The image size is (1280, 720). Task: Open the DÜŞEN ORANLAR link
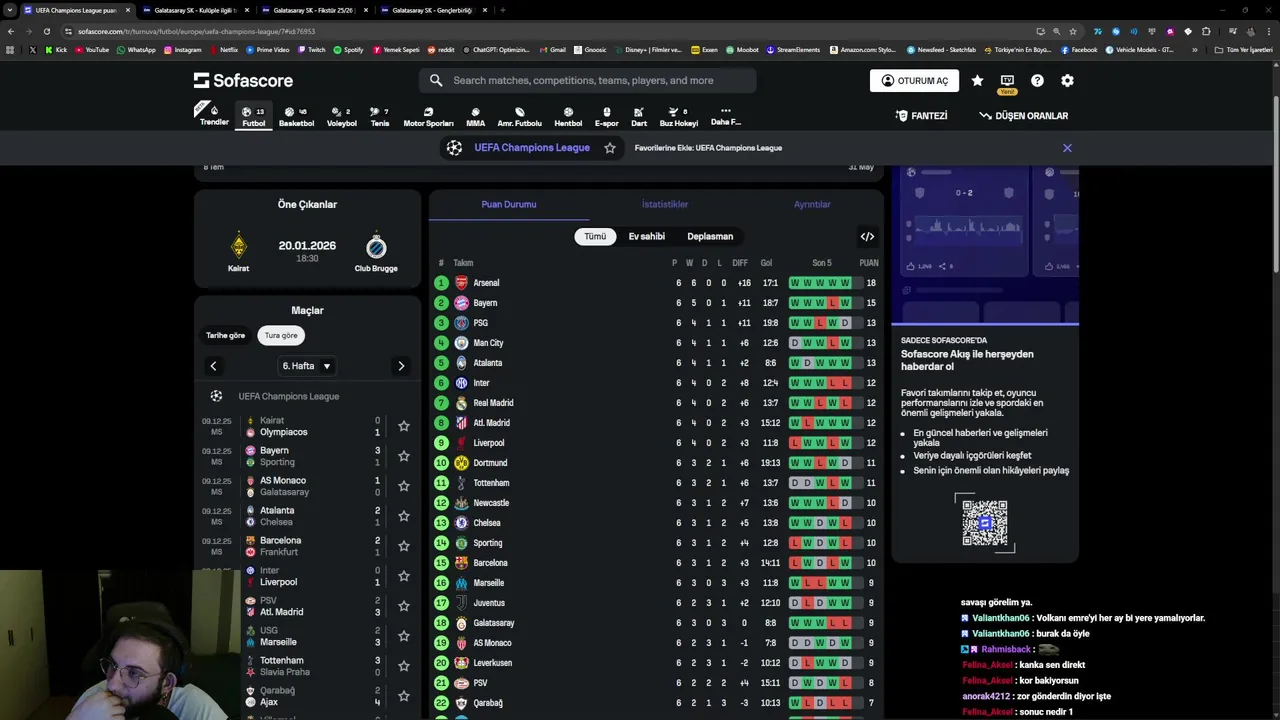pos(1023,116)
